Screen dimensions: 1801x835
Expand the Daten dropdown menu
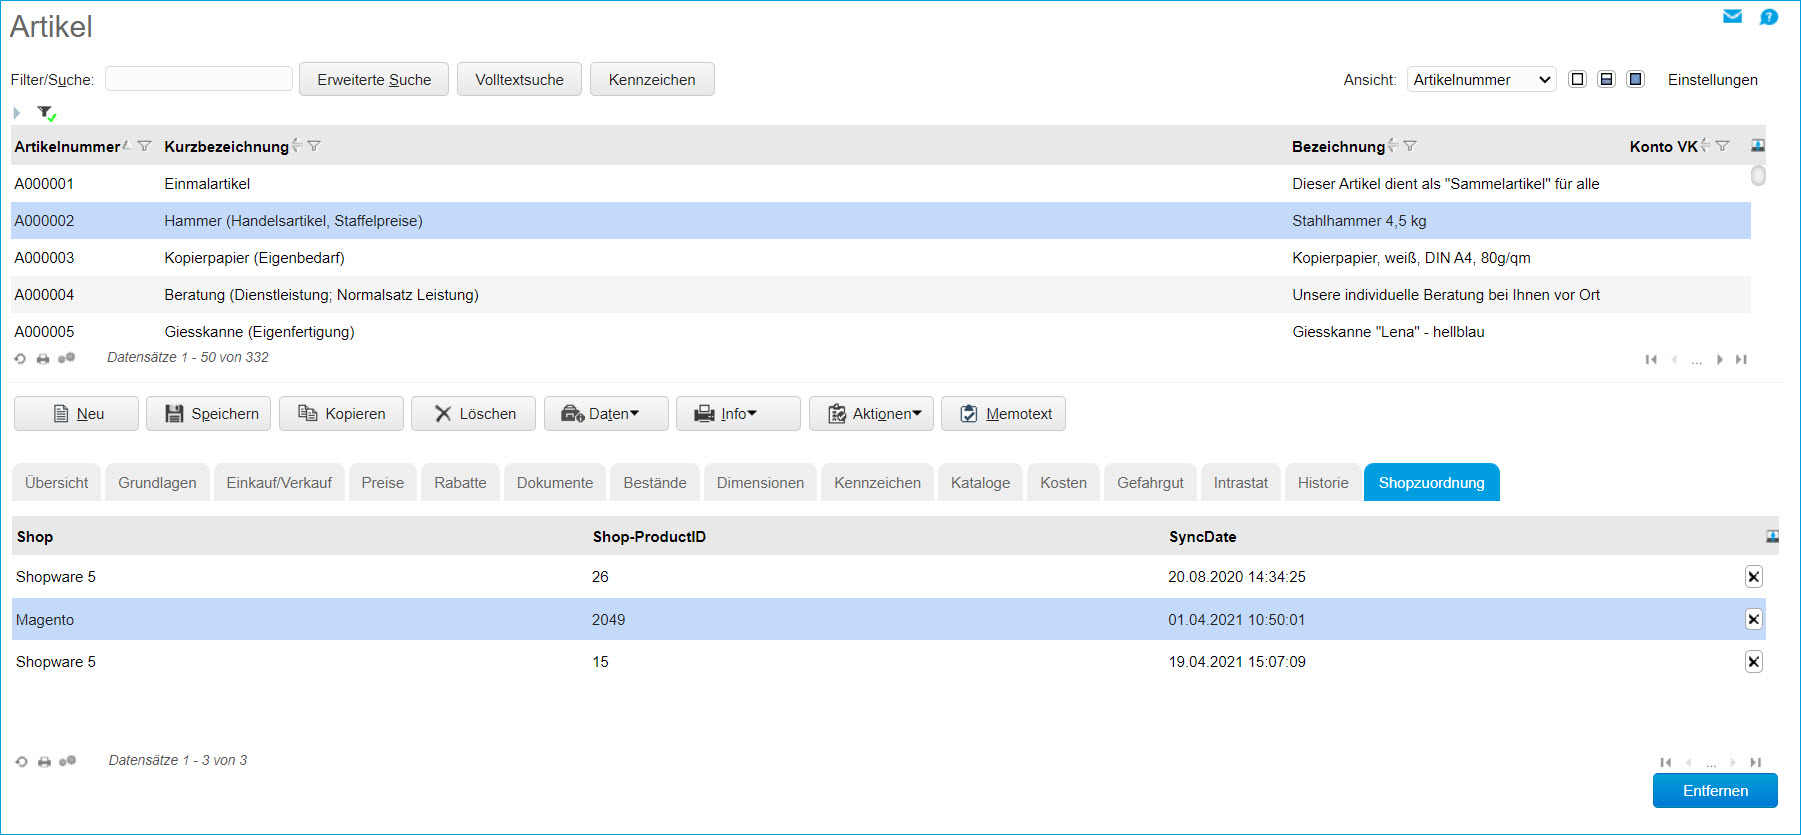[606, 414]
